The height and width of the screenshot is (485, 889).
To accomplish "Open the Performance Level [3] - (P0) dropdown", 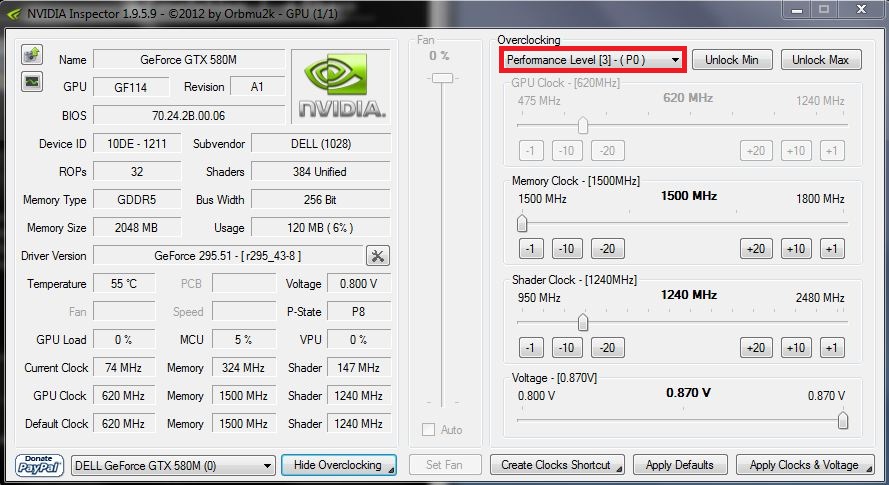I will (x=592, y=60).
